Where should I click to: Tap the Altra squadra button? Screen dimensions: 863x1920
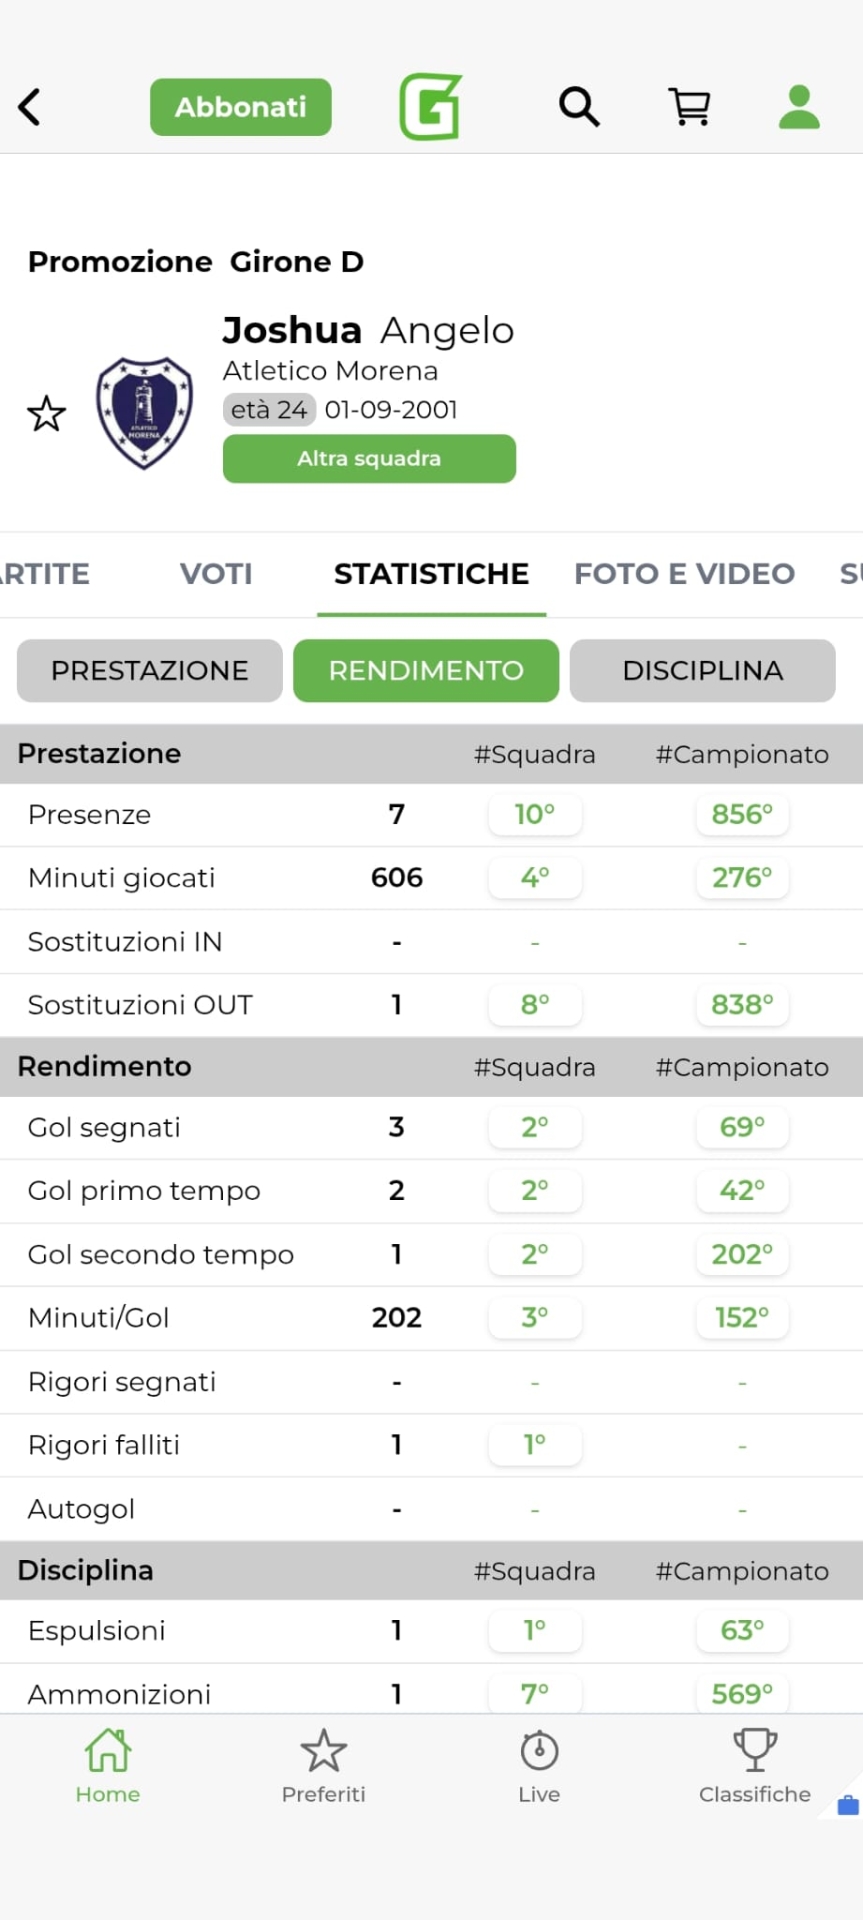(369, 459)
